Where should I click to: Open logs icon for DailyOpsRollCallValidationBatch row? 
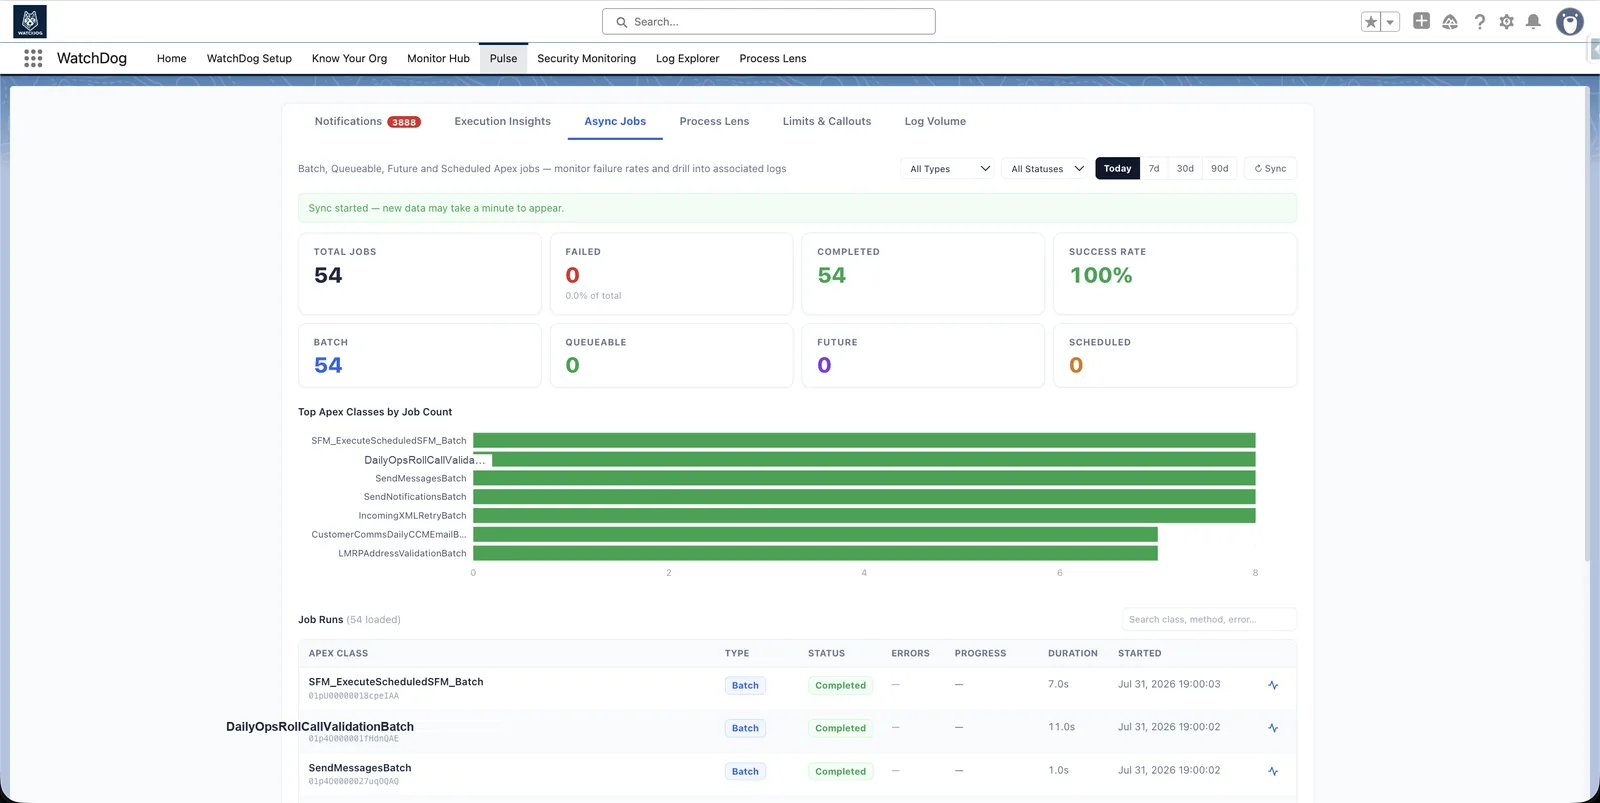click(1273, 728)
